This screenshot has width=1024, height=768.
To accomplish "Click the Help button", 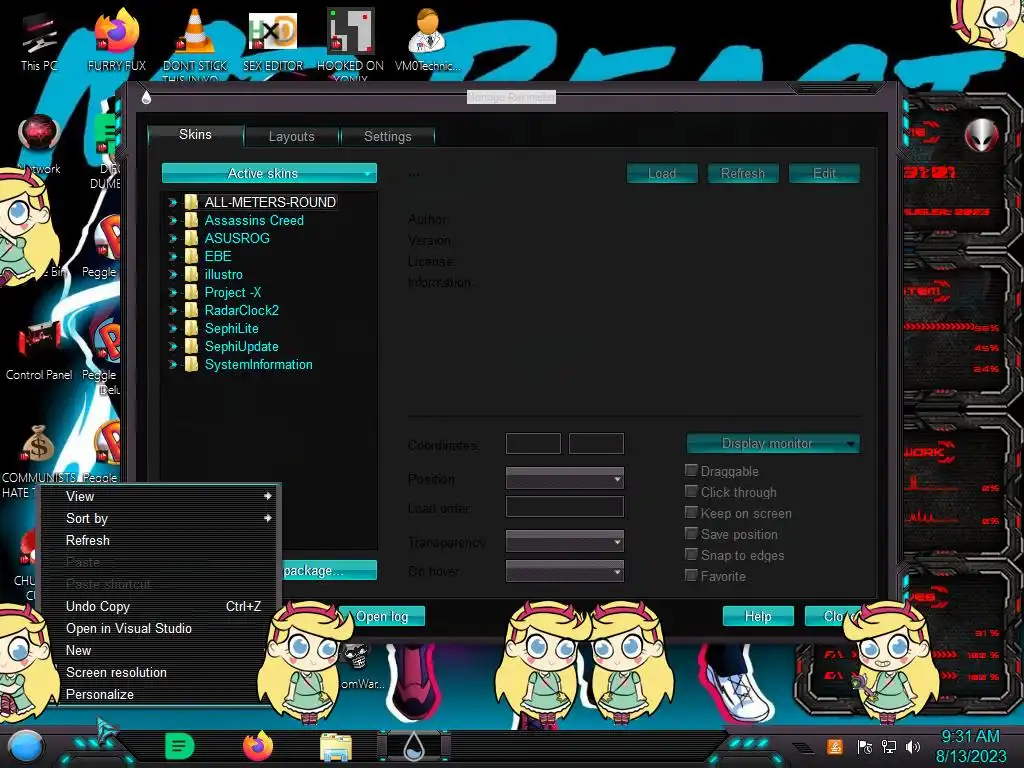I will 758,616.
